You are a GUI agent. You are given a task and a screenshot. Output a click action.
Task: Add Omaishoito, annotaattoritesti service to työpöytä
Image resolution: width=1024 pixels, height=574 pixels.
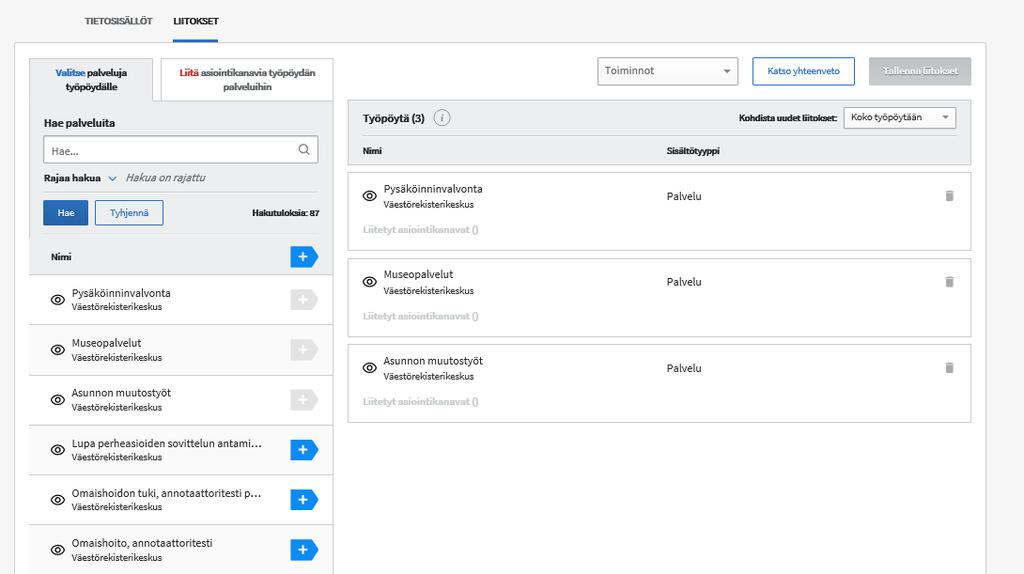point(304,550)
